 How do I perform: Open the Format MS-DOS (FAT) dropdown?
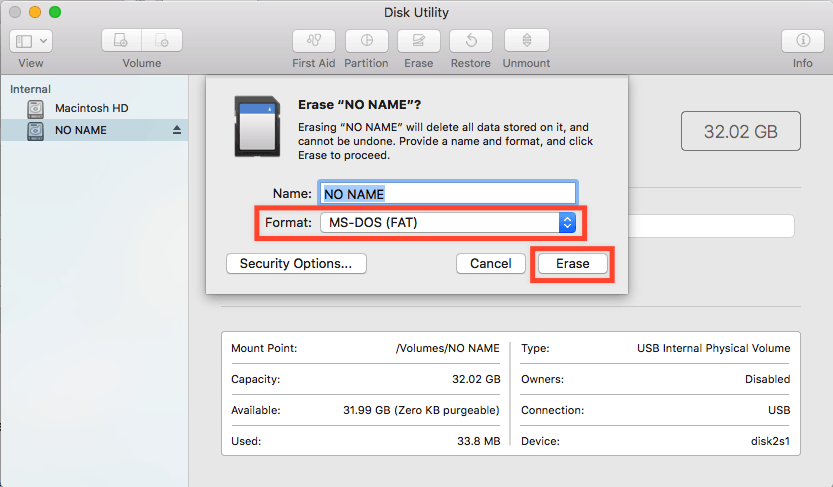[x=448, y=223]
